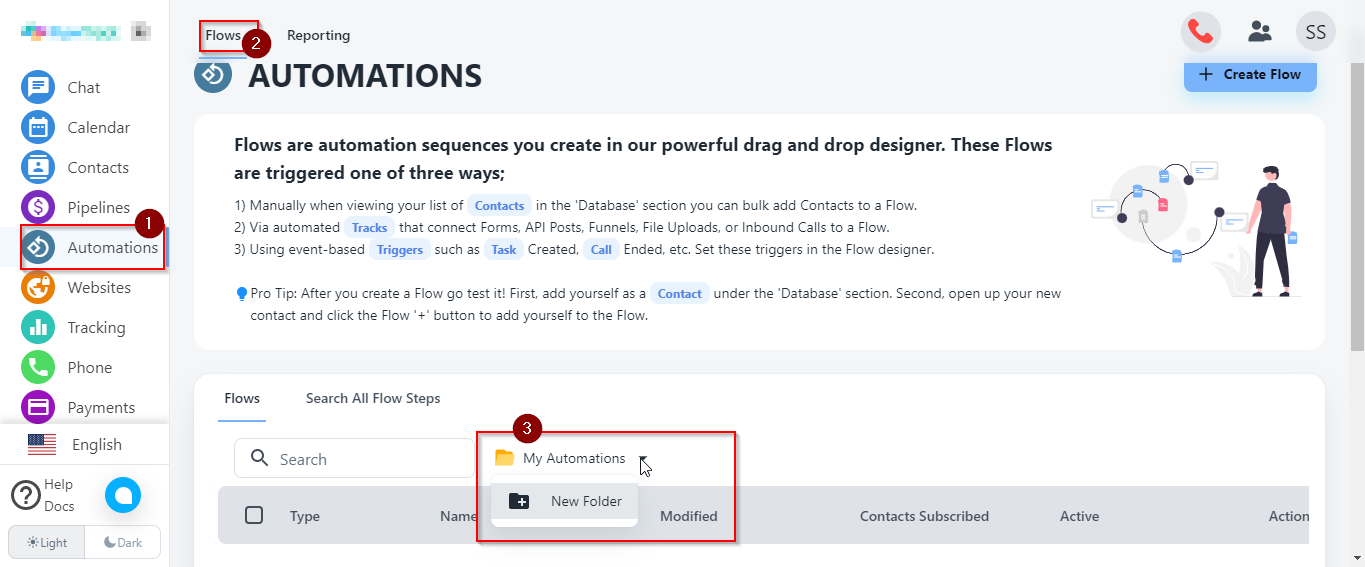
Task: Open the Contacts sidebar icon
Action: 38,167
